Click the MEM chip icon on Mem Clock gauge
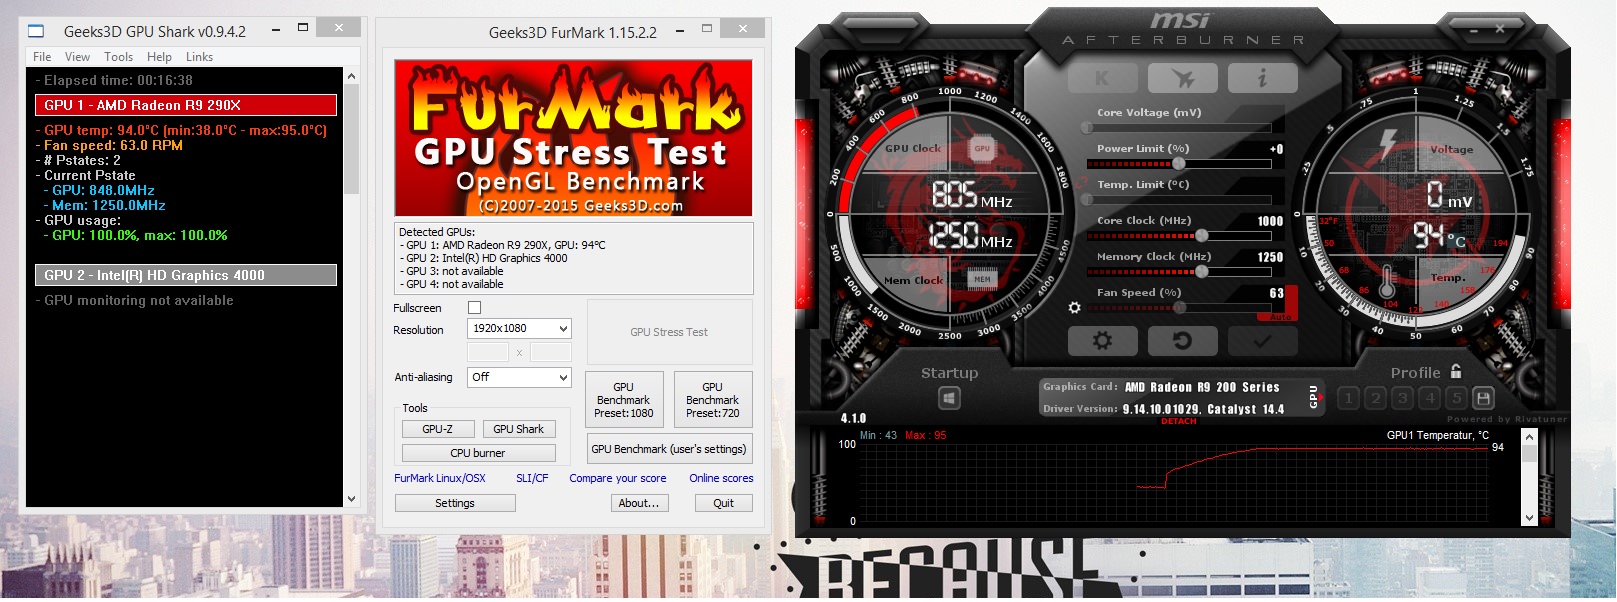Viewport: 1617px width, 602px height. (x=982, y=279)
